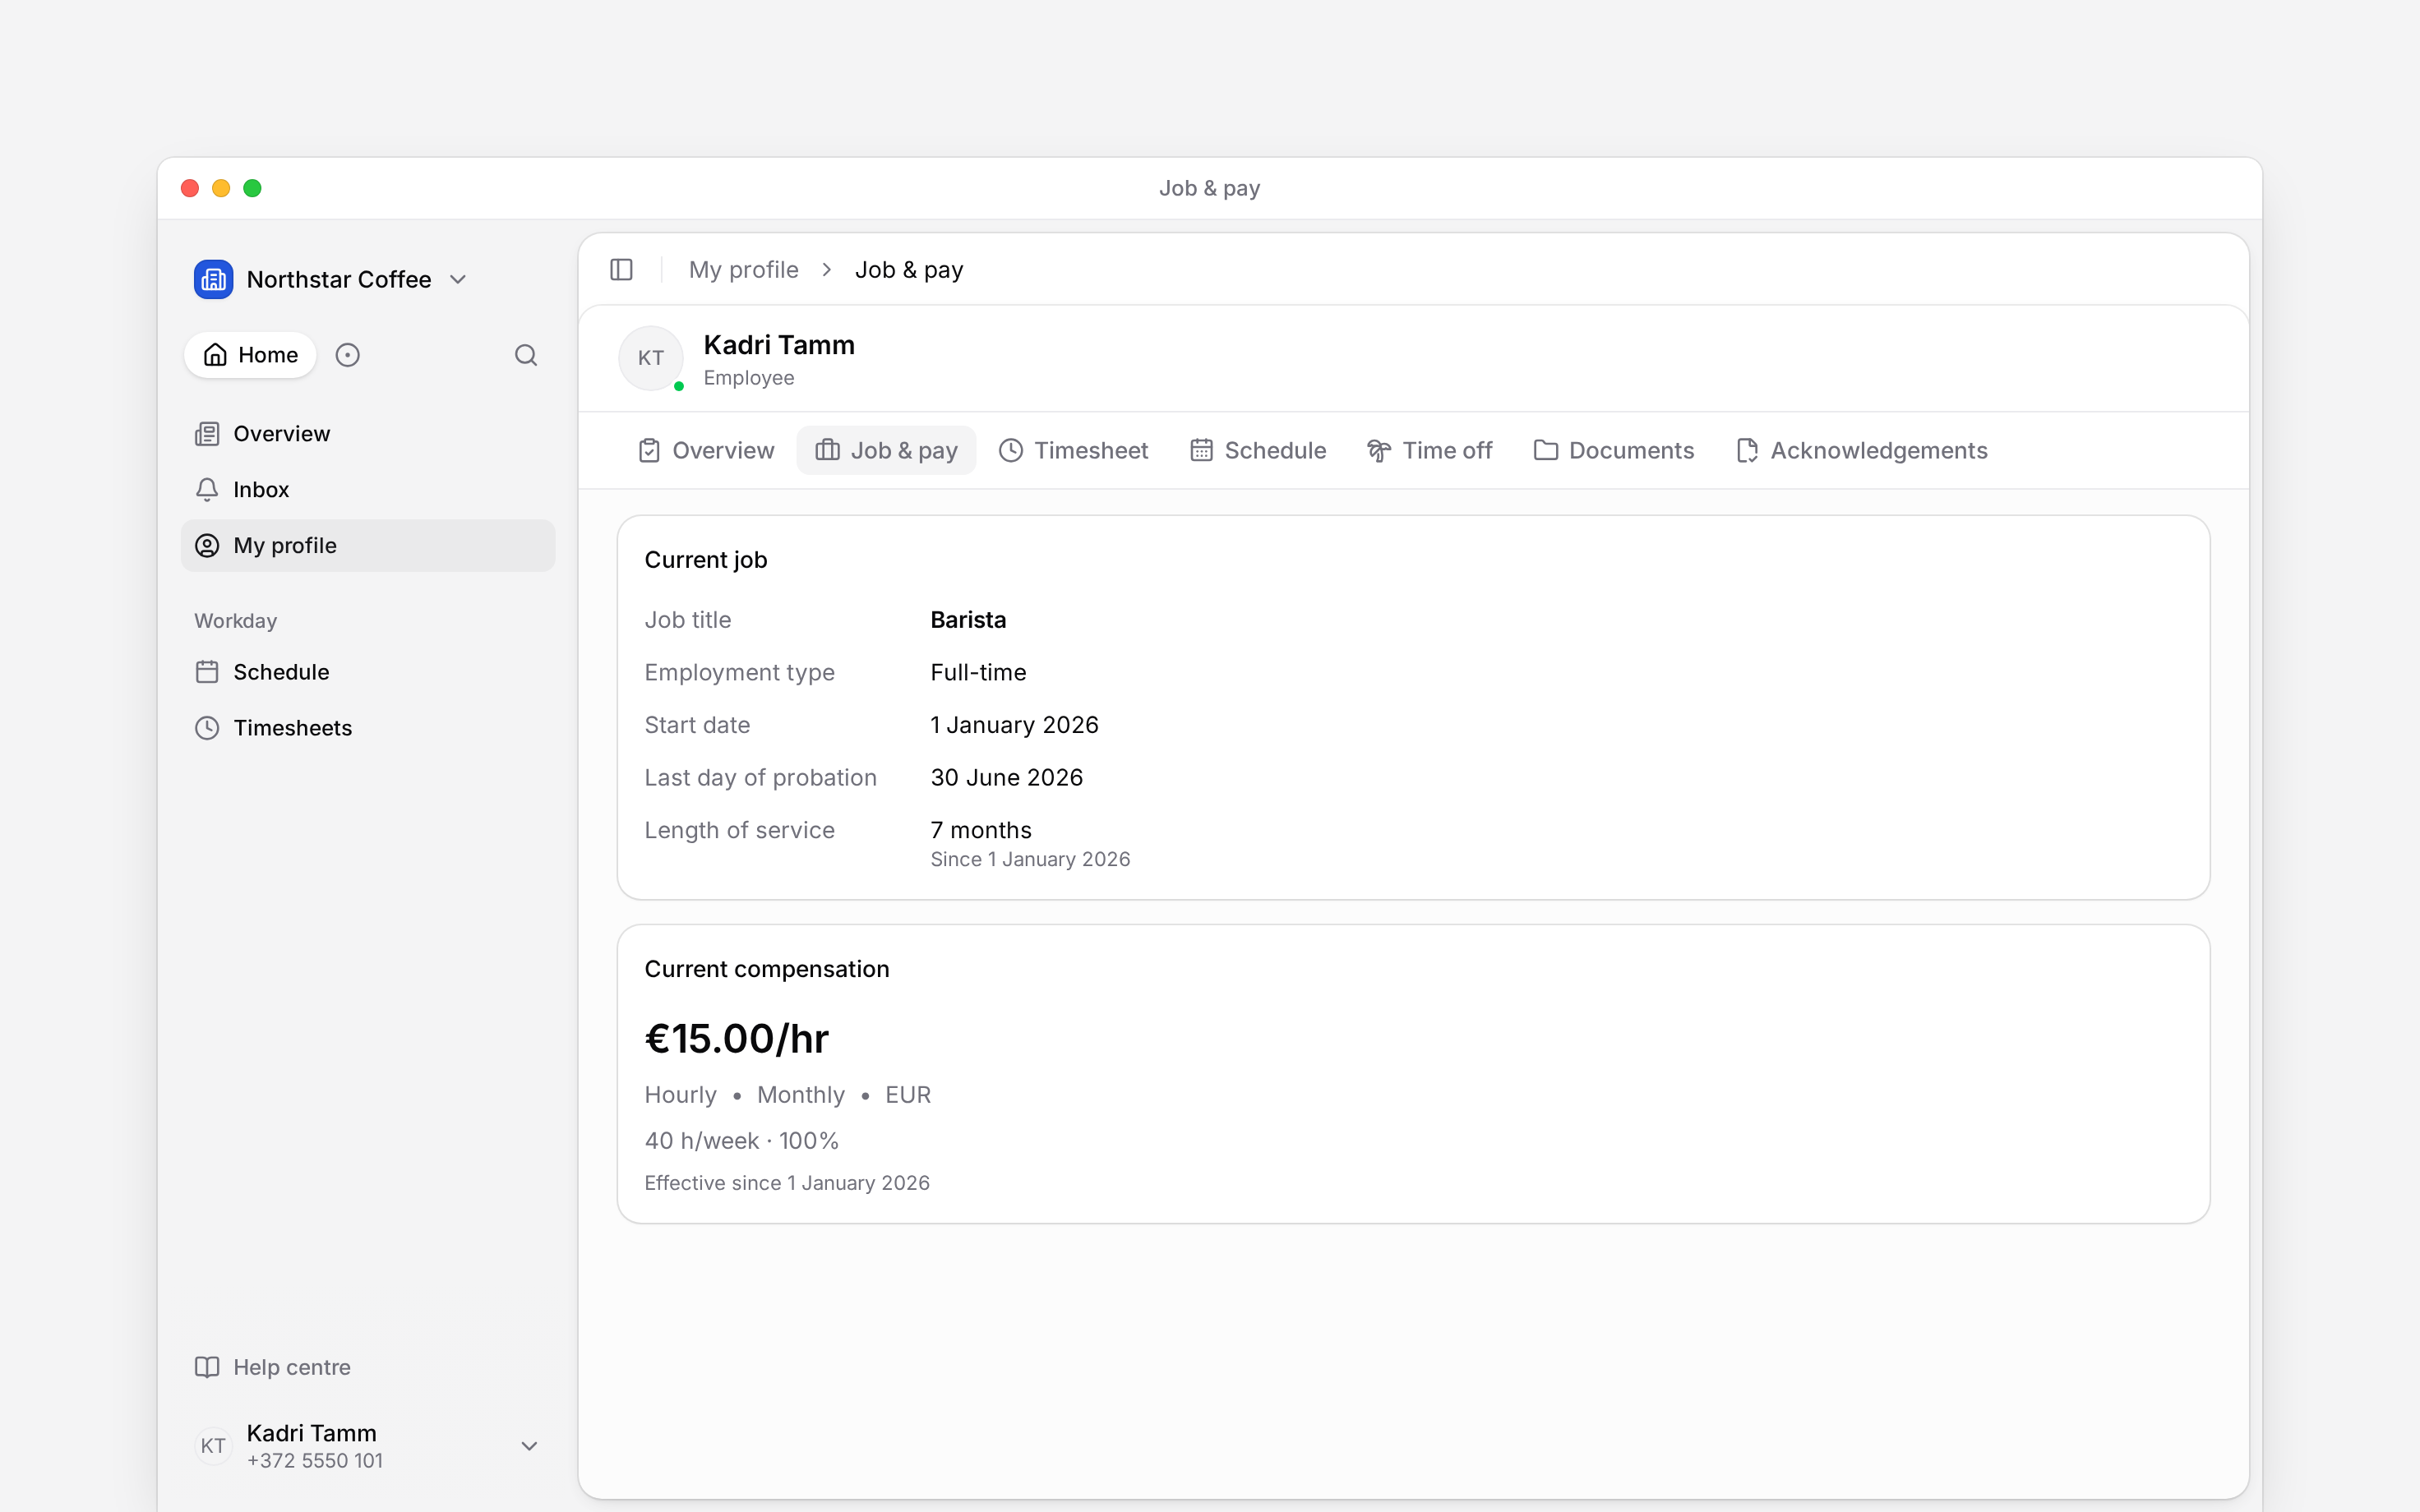Click the KT avatar in profile header

pos(651,358)
